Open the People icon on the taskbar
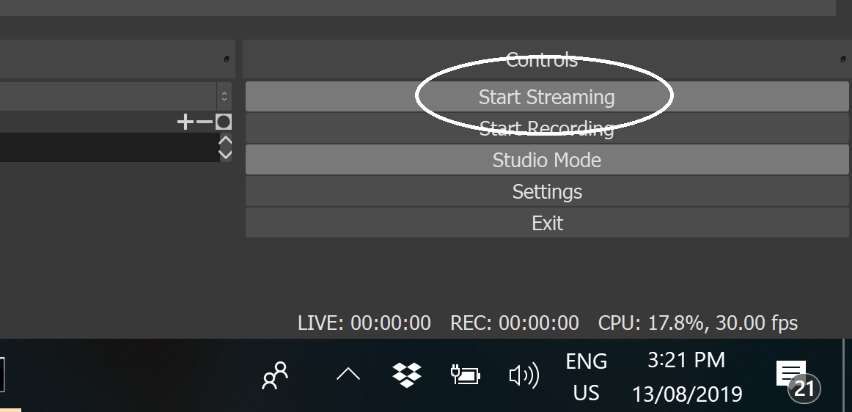Image resolution: width=852 pixels, height=412 pixels. pyautogui.click(x=275, y=376)
